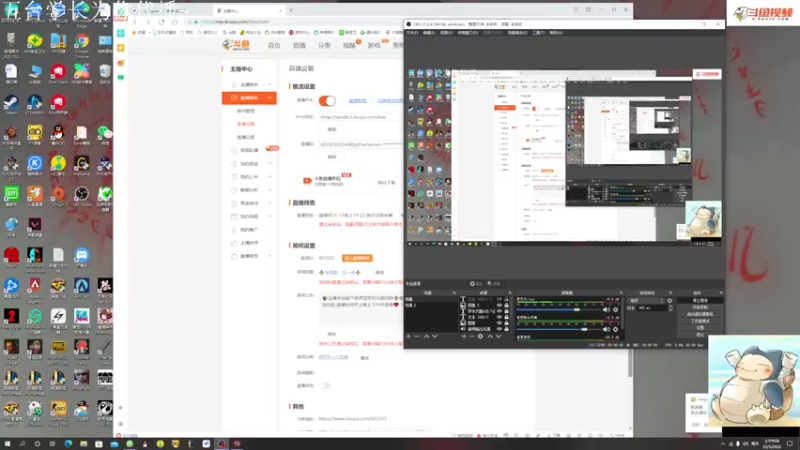Open the OBS 工具 menu
Screen dimensions: 800x450
539,33
